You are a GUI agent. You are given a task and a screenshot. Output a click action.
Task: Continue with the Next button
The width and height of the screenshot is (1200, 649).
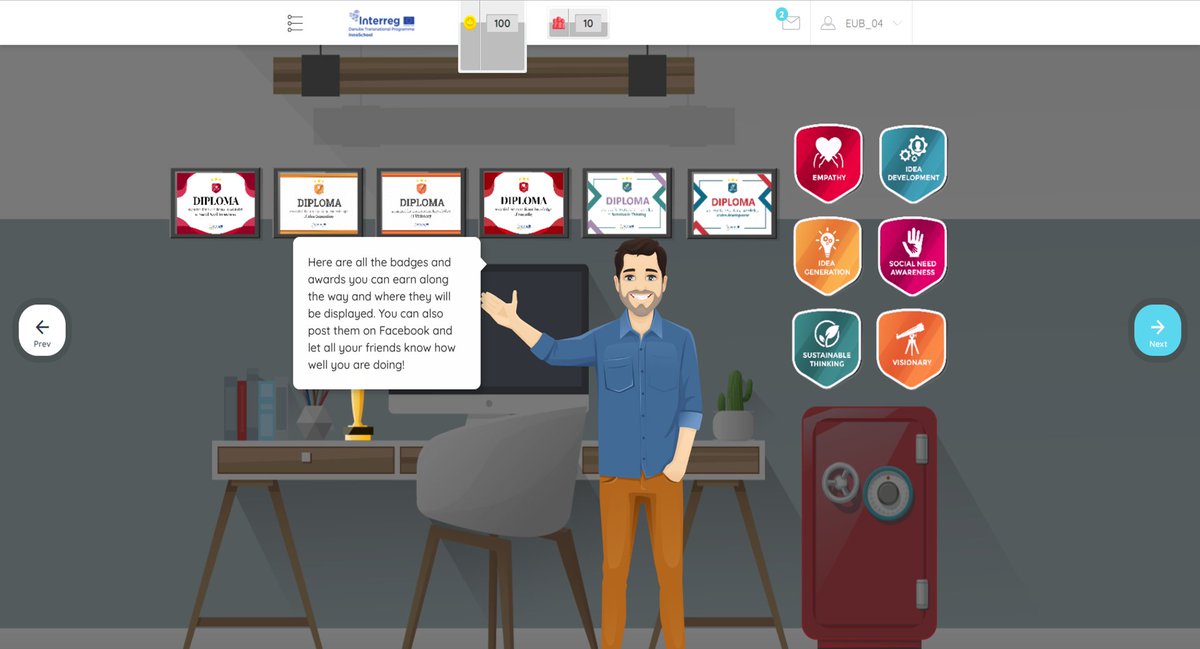click(1158, 331)
